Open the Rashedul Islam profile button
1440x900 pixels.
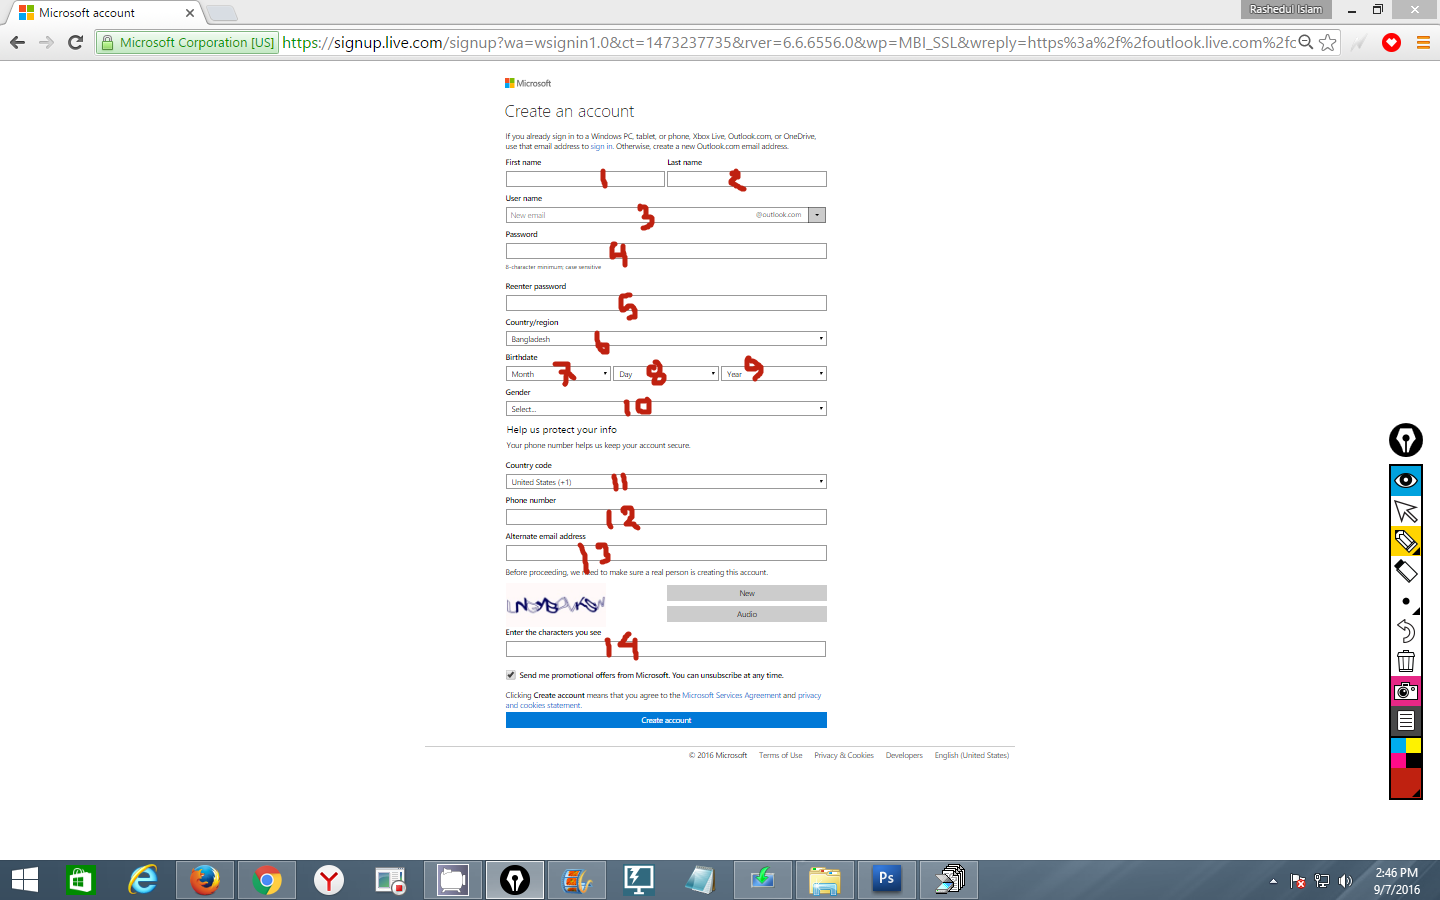(x=1286, y=9)
